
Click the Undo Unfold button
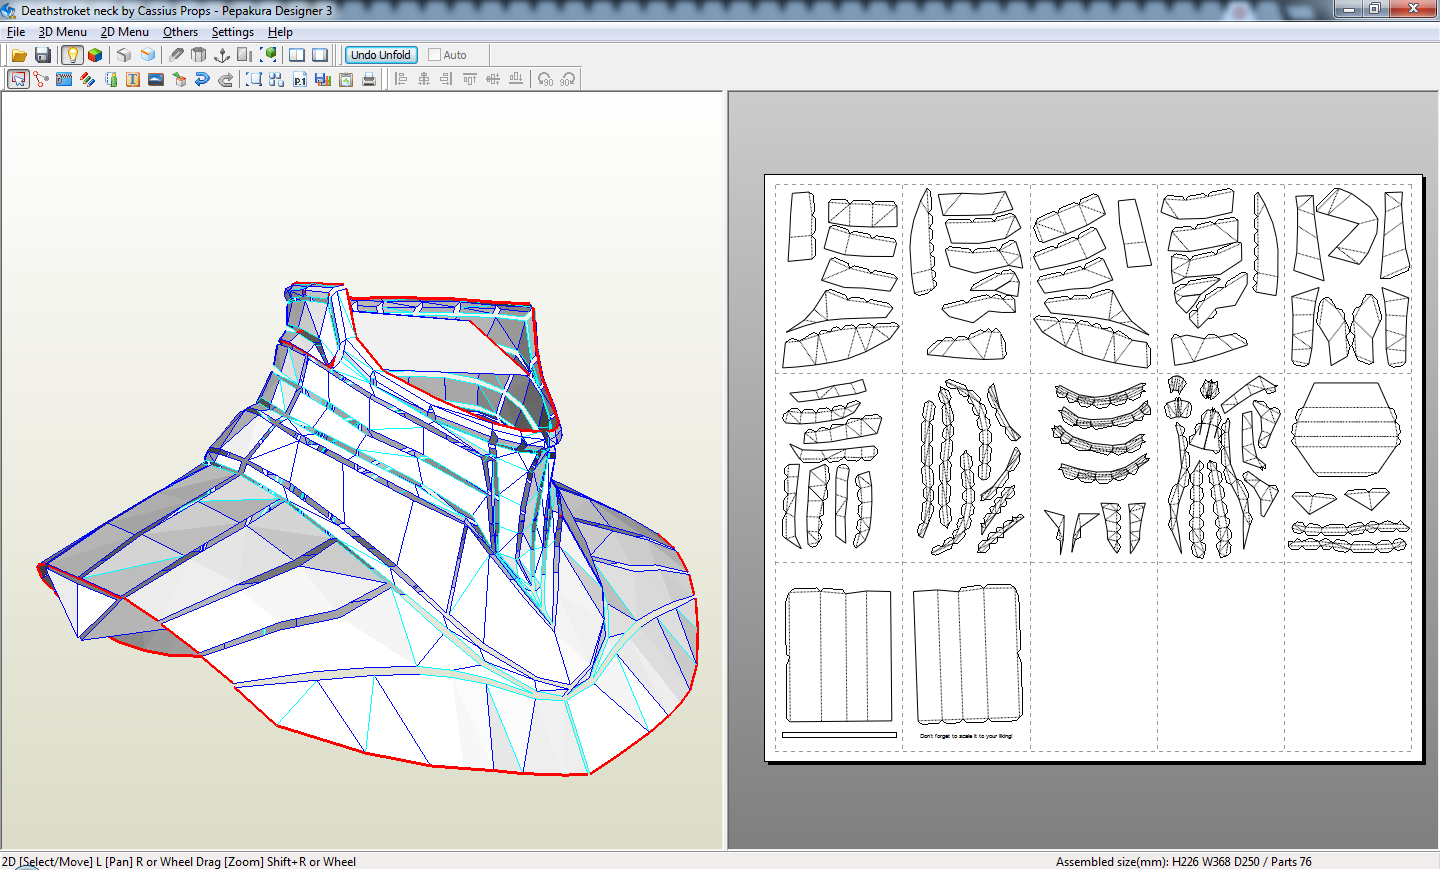(381, 55)
